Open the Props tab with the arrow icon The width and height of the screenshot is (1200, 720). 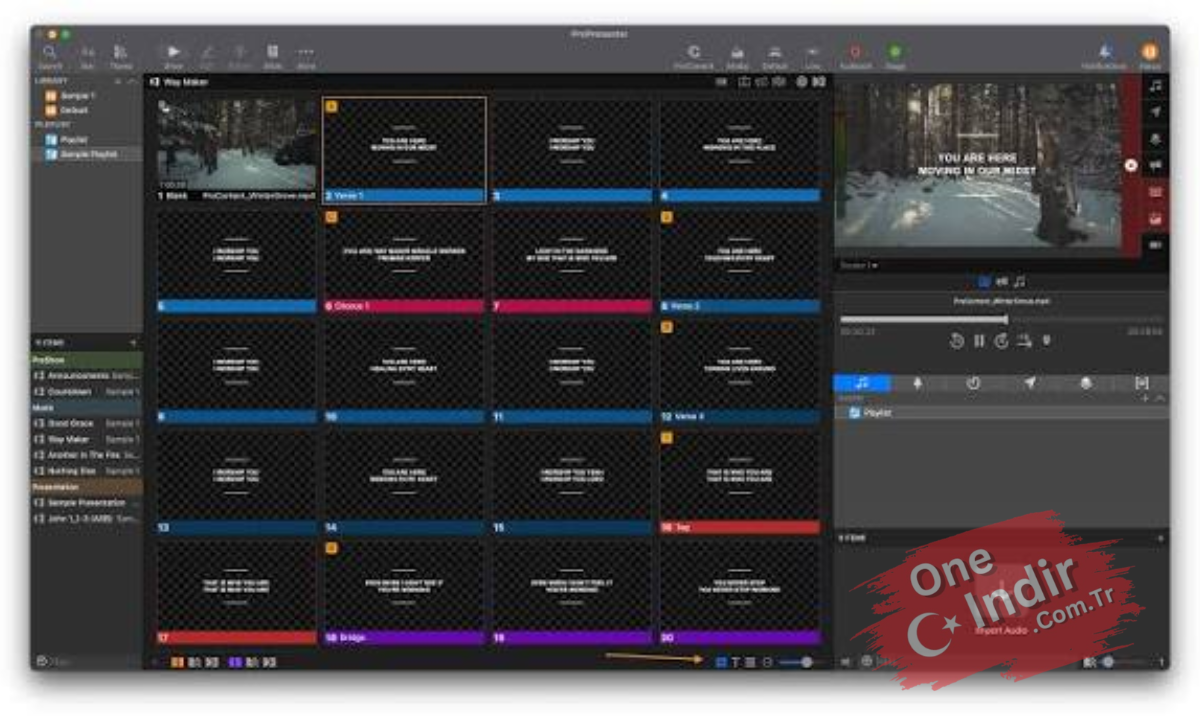click(1029, 383)
